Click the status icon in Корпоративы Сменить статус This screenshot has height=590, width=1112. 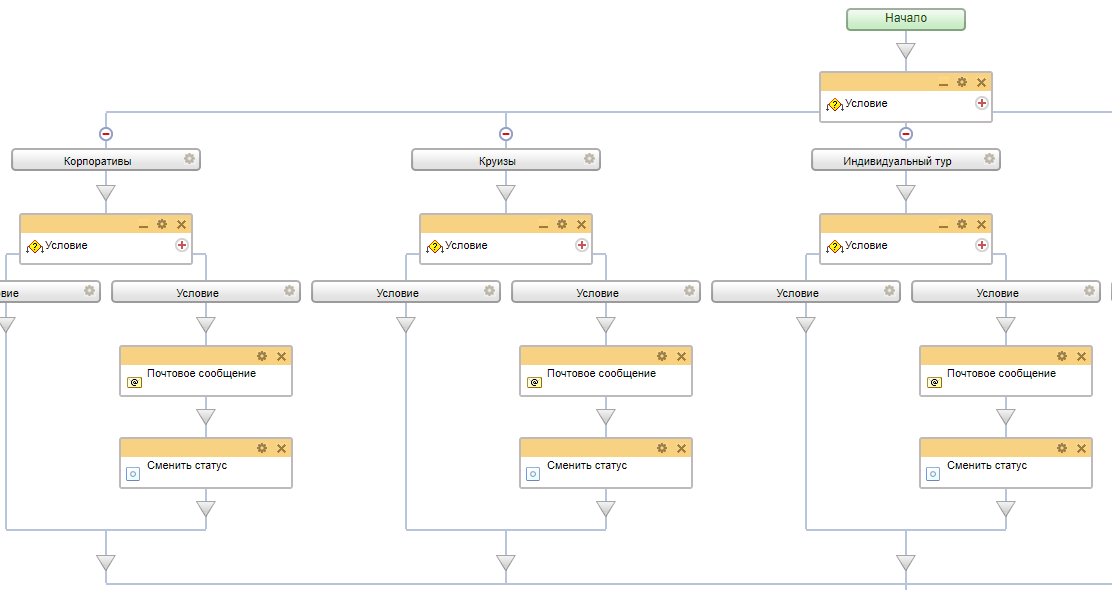click(133, 474)
